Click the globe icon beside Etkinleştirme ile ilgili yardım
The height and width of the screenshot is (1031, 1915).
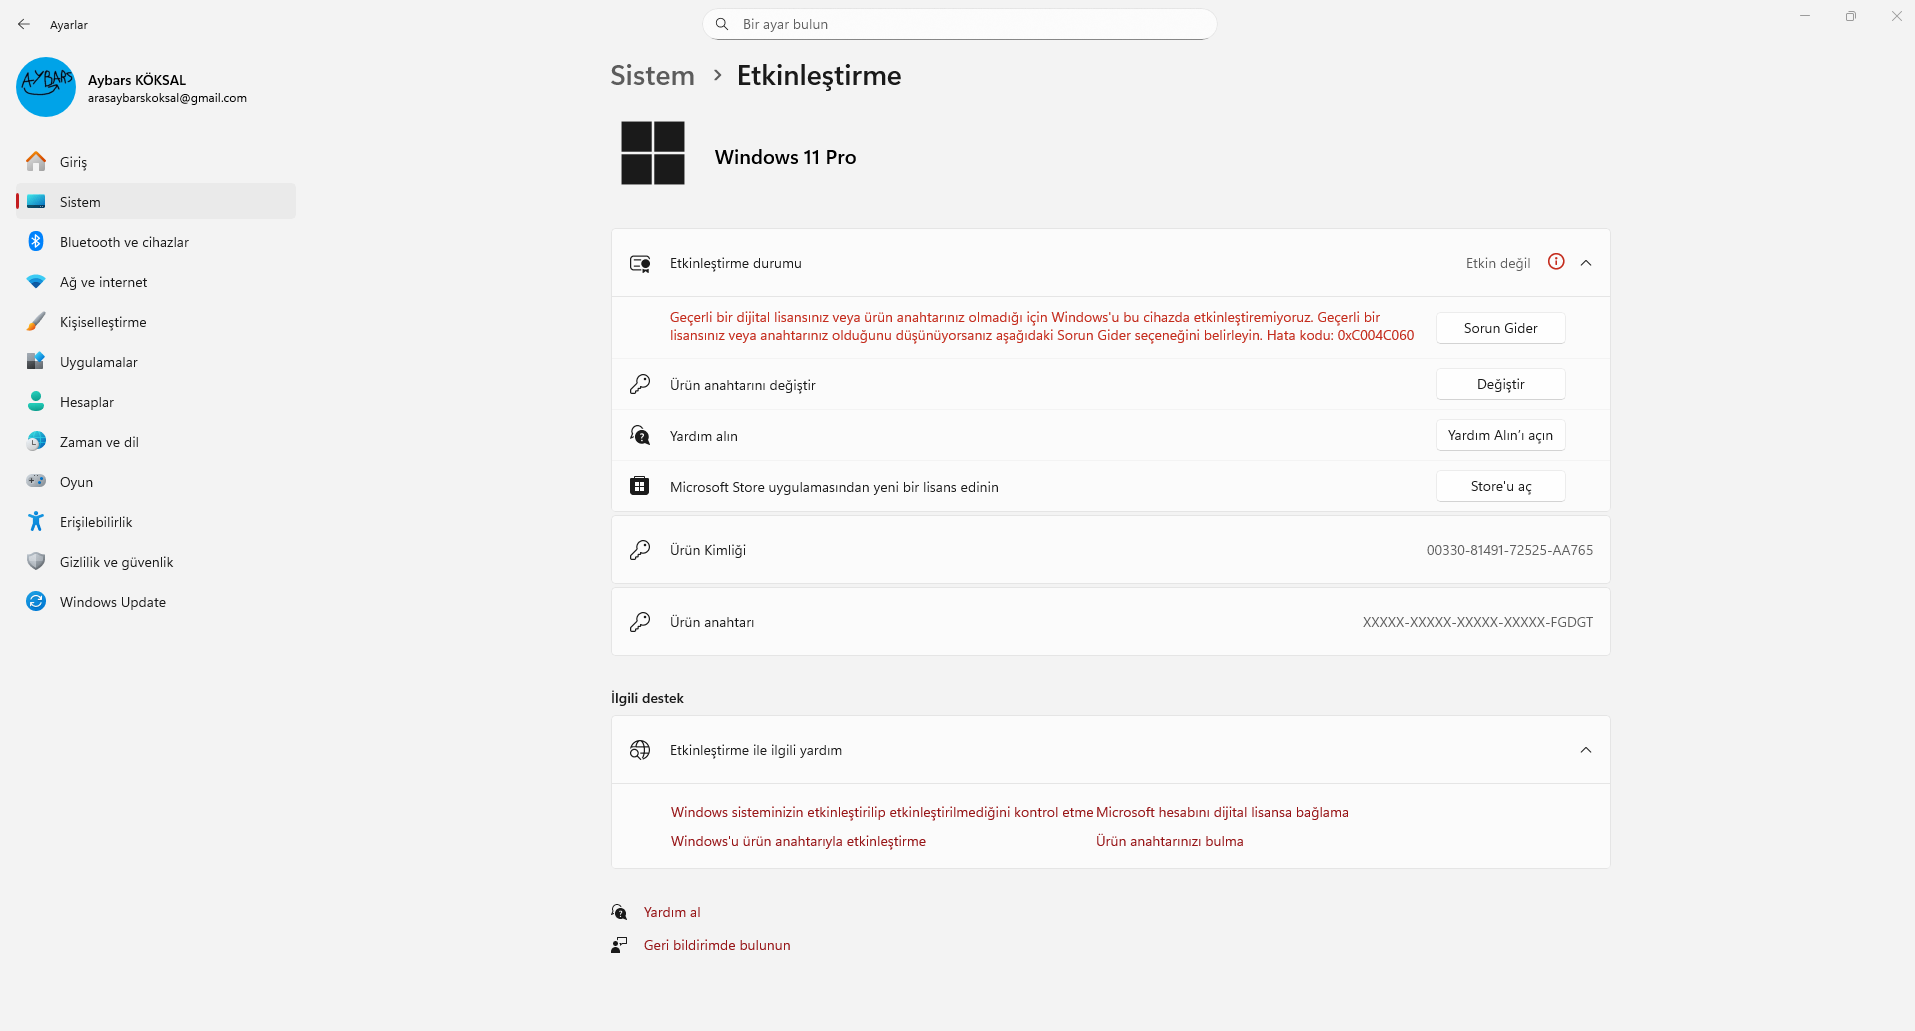(x=640, y=750)
